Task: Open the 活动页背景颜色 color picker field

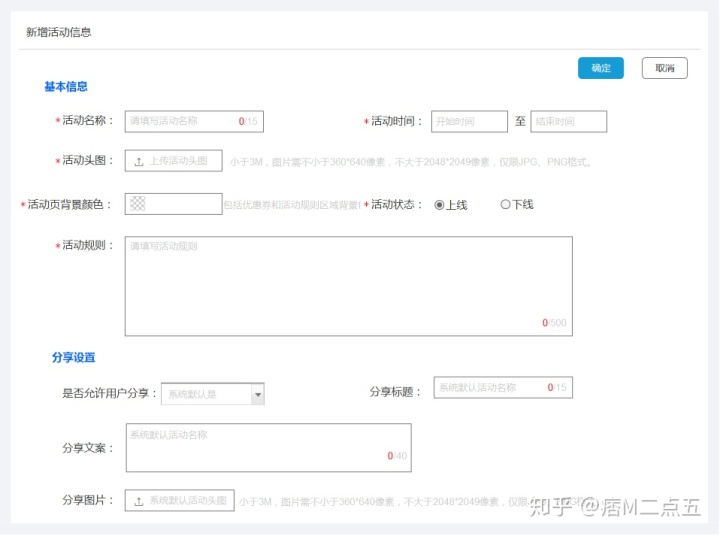Action: [174, 204]
